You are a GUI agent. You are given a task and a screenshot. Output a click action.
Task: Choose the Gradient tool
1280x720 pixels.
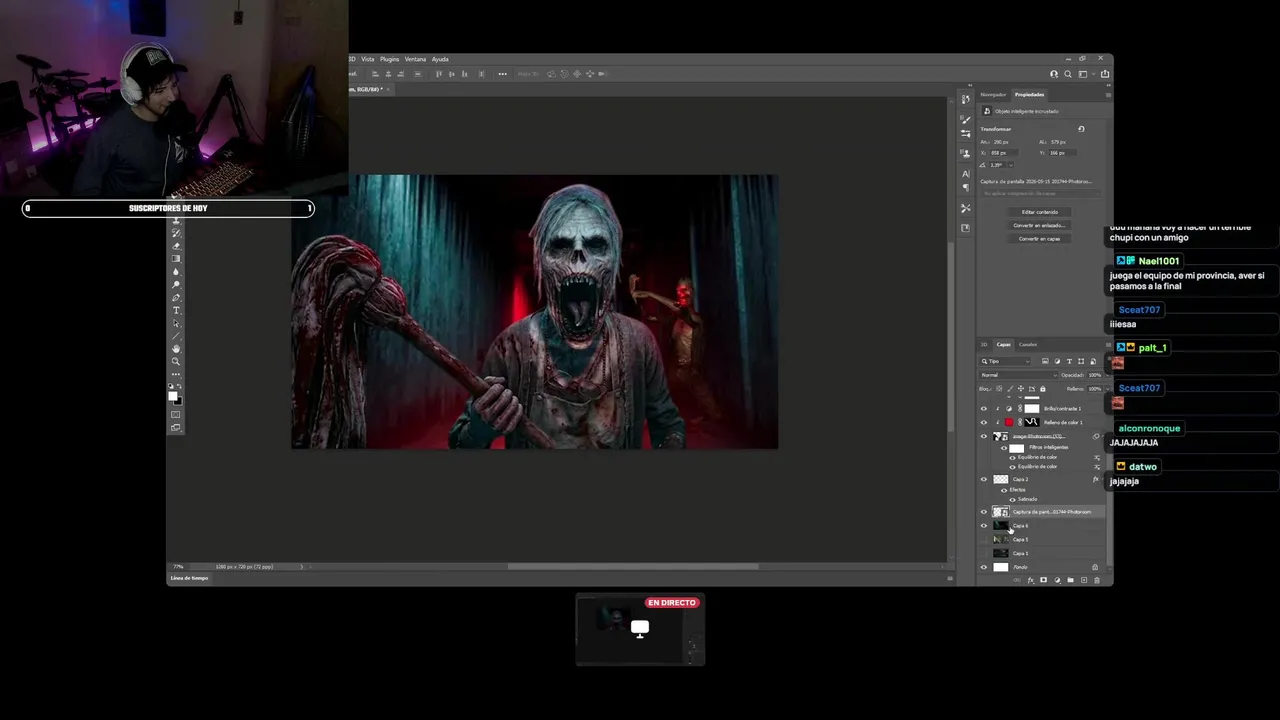[x=176, y=259]
